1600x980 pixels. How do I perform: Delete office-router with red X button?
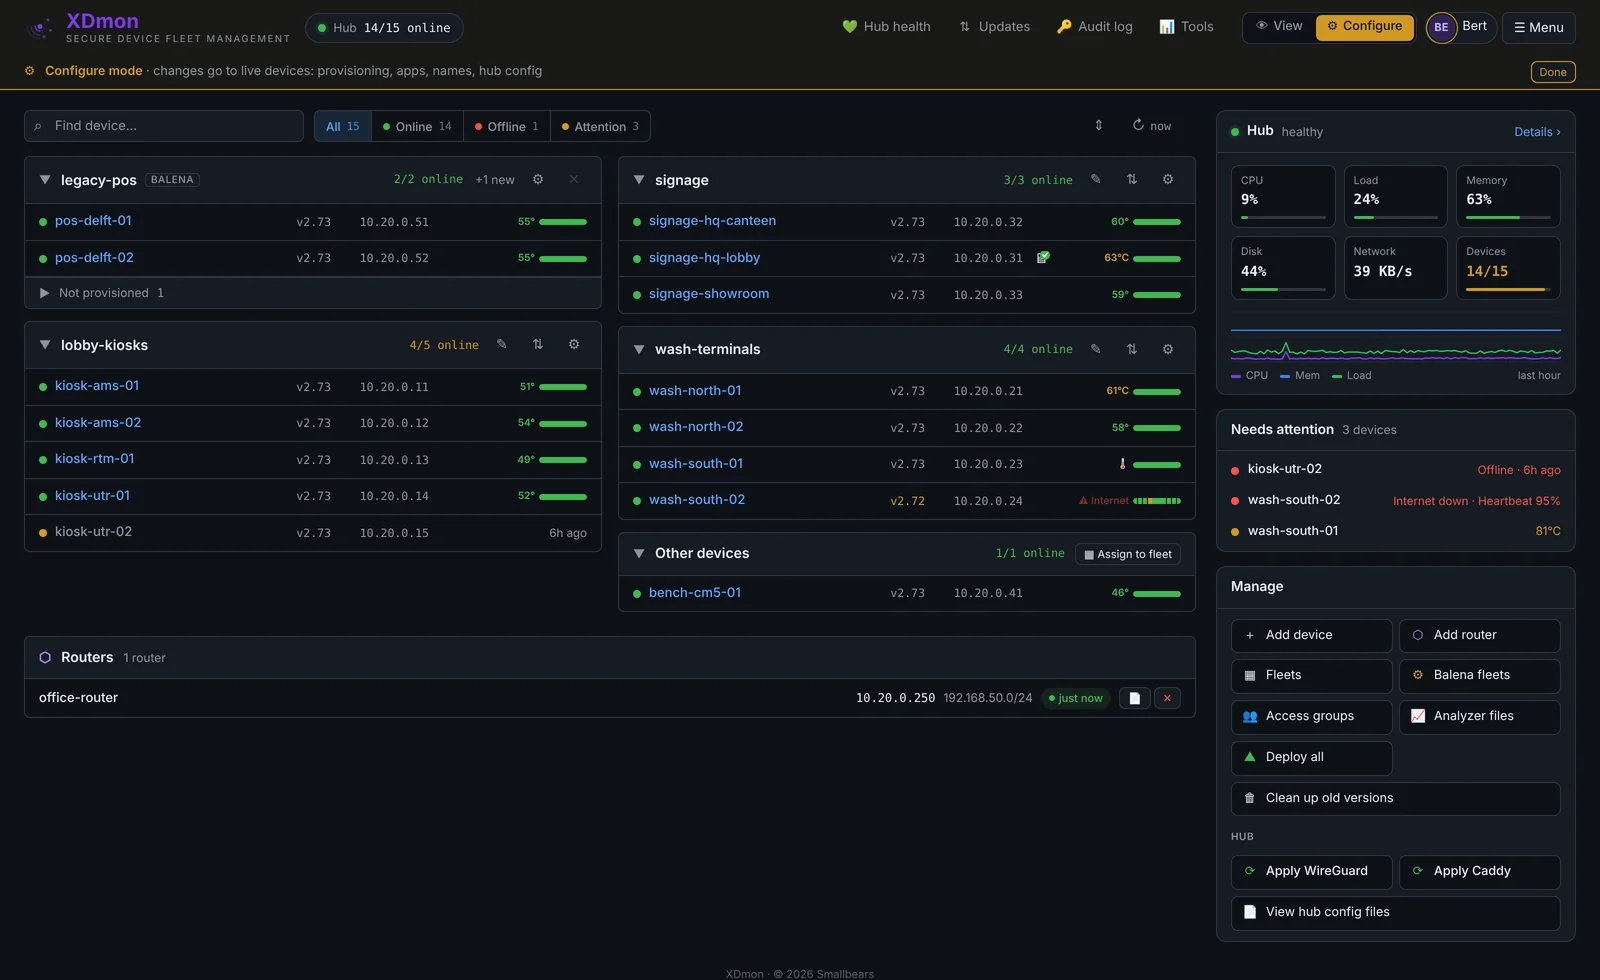click(x=1167, y=698)
